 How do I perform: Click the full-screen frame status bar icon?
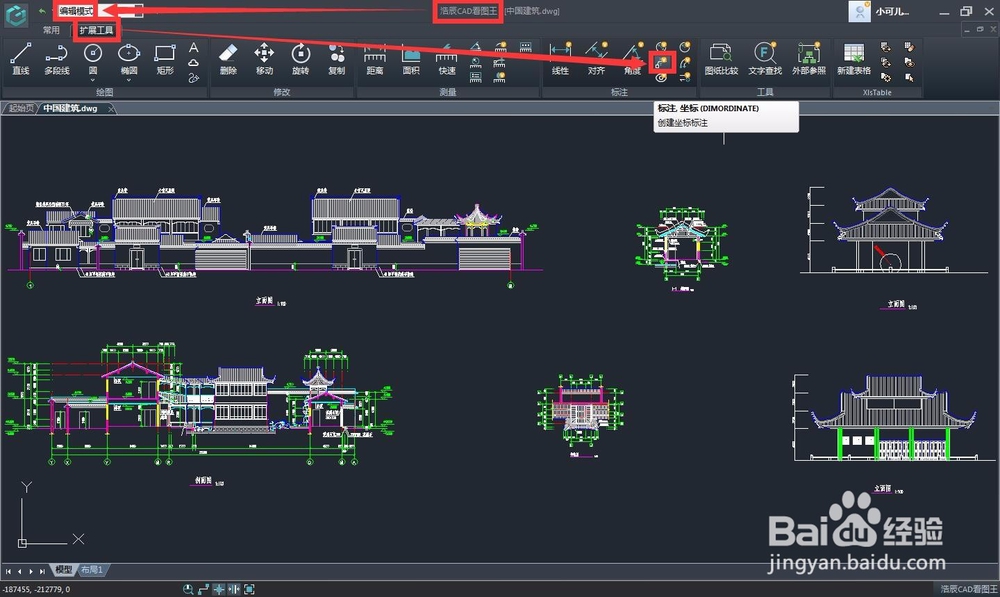249,589
